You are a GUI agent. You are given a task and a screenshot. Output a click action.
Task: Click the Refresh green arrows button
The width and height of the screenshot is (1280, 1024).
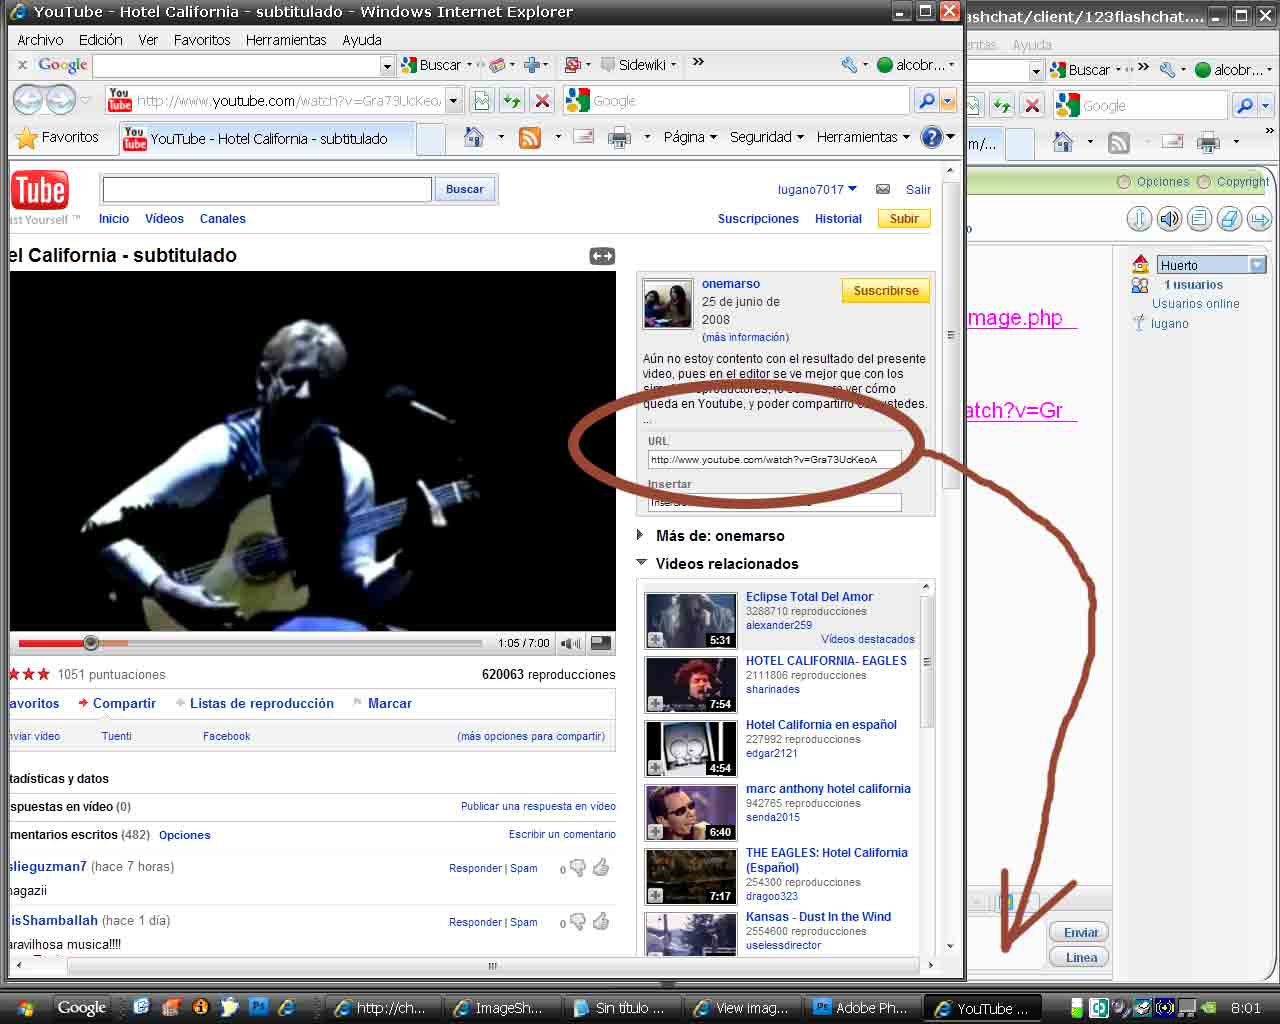click(x=512, y=101)
